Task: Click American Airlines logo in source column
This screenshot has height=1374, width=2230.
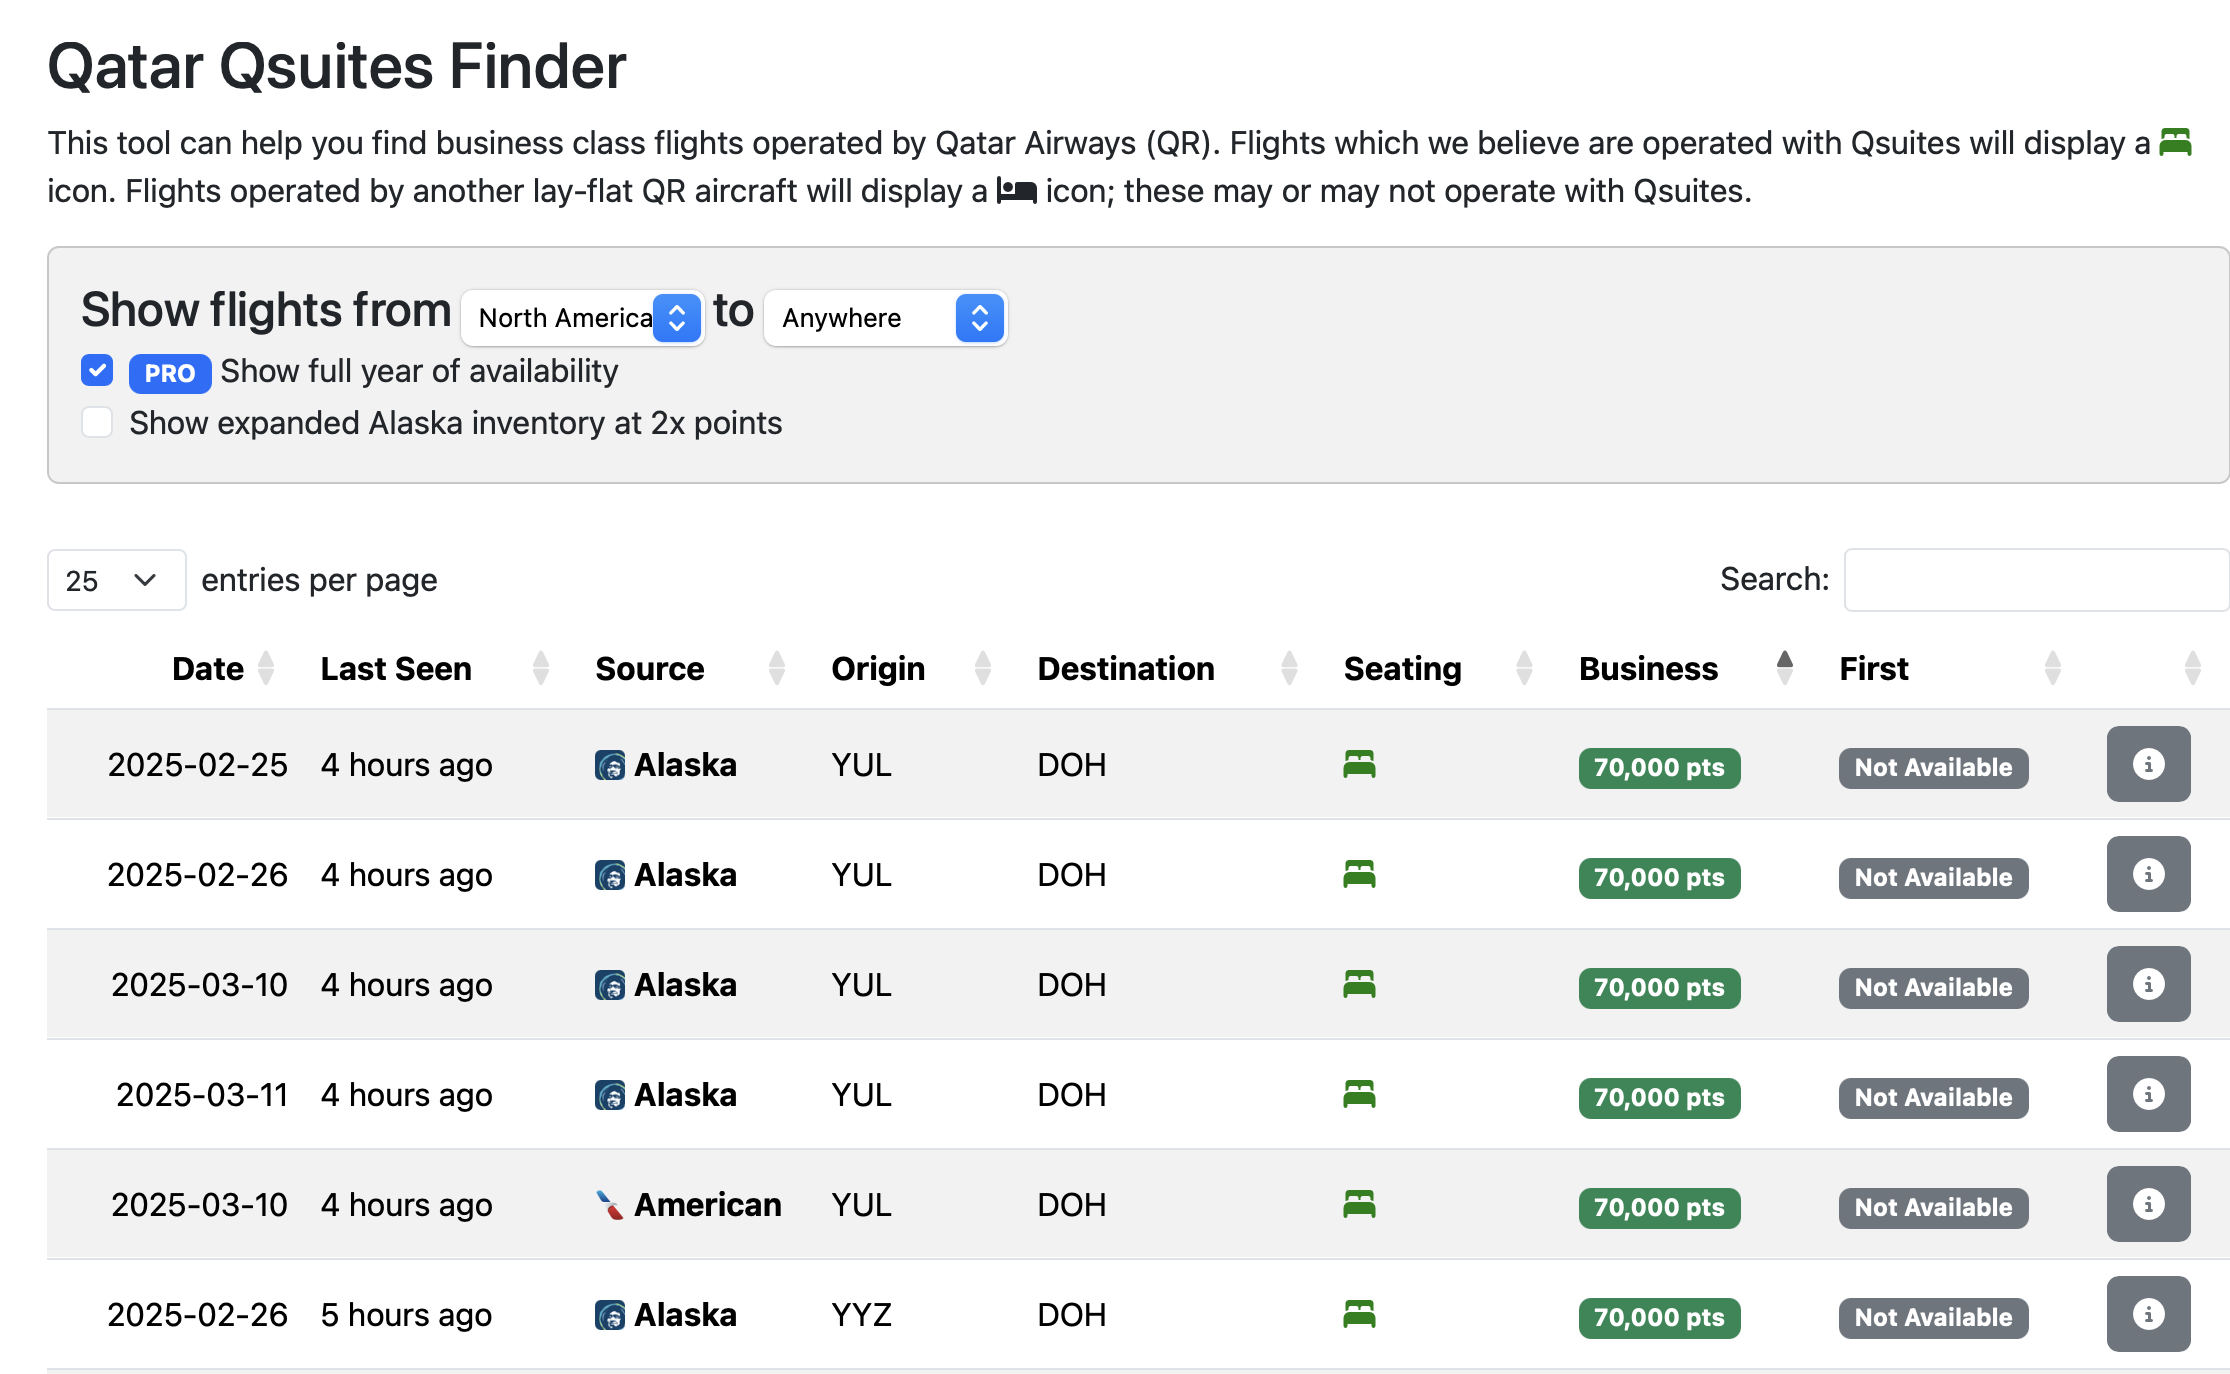Action: [x=610, y=1205]
